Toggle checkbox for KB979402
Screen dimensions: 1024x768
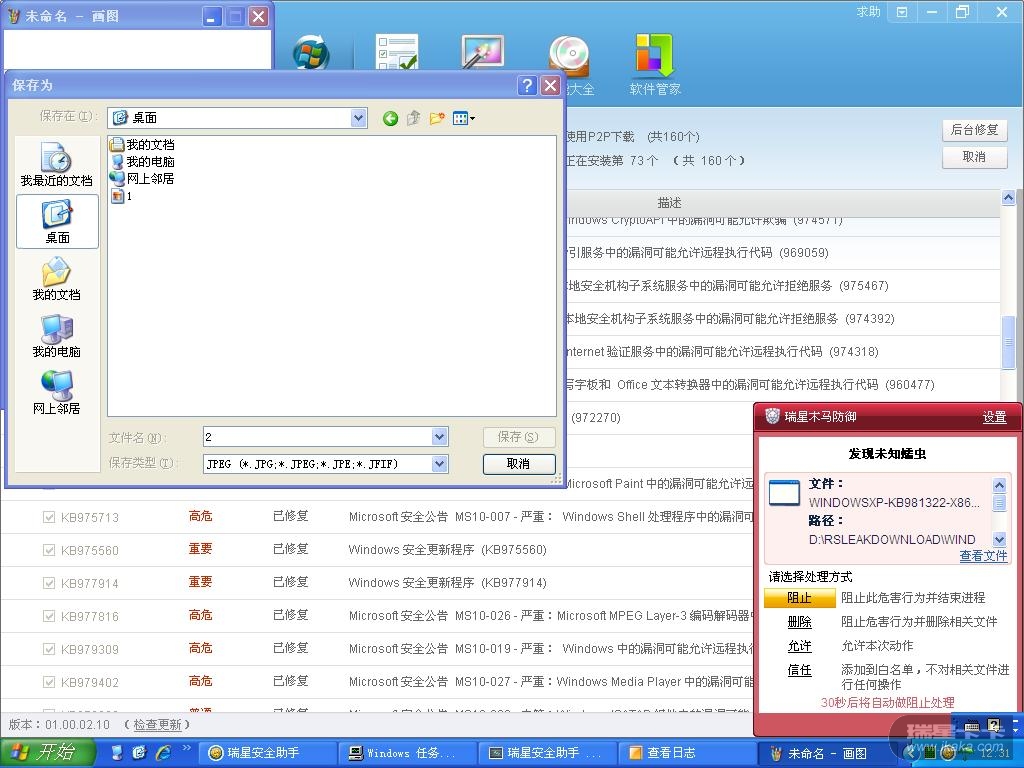point(48,682)
